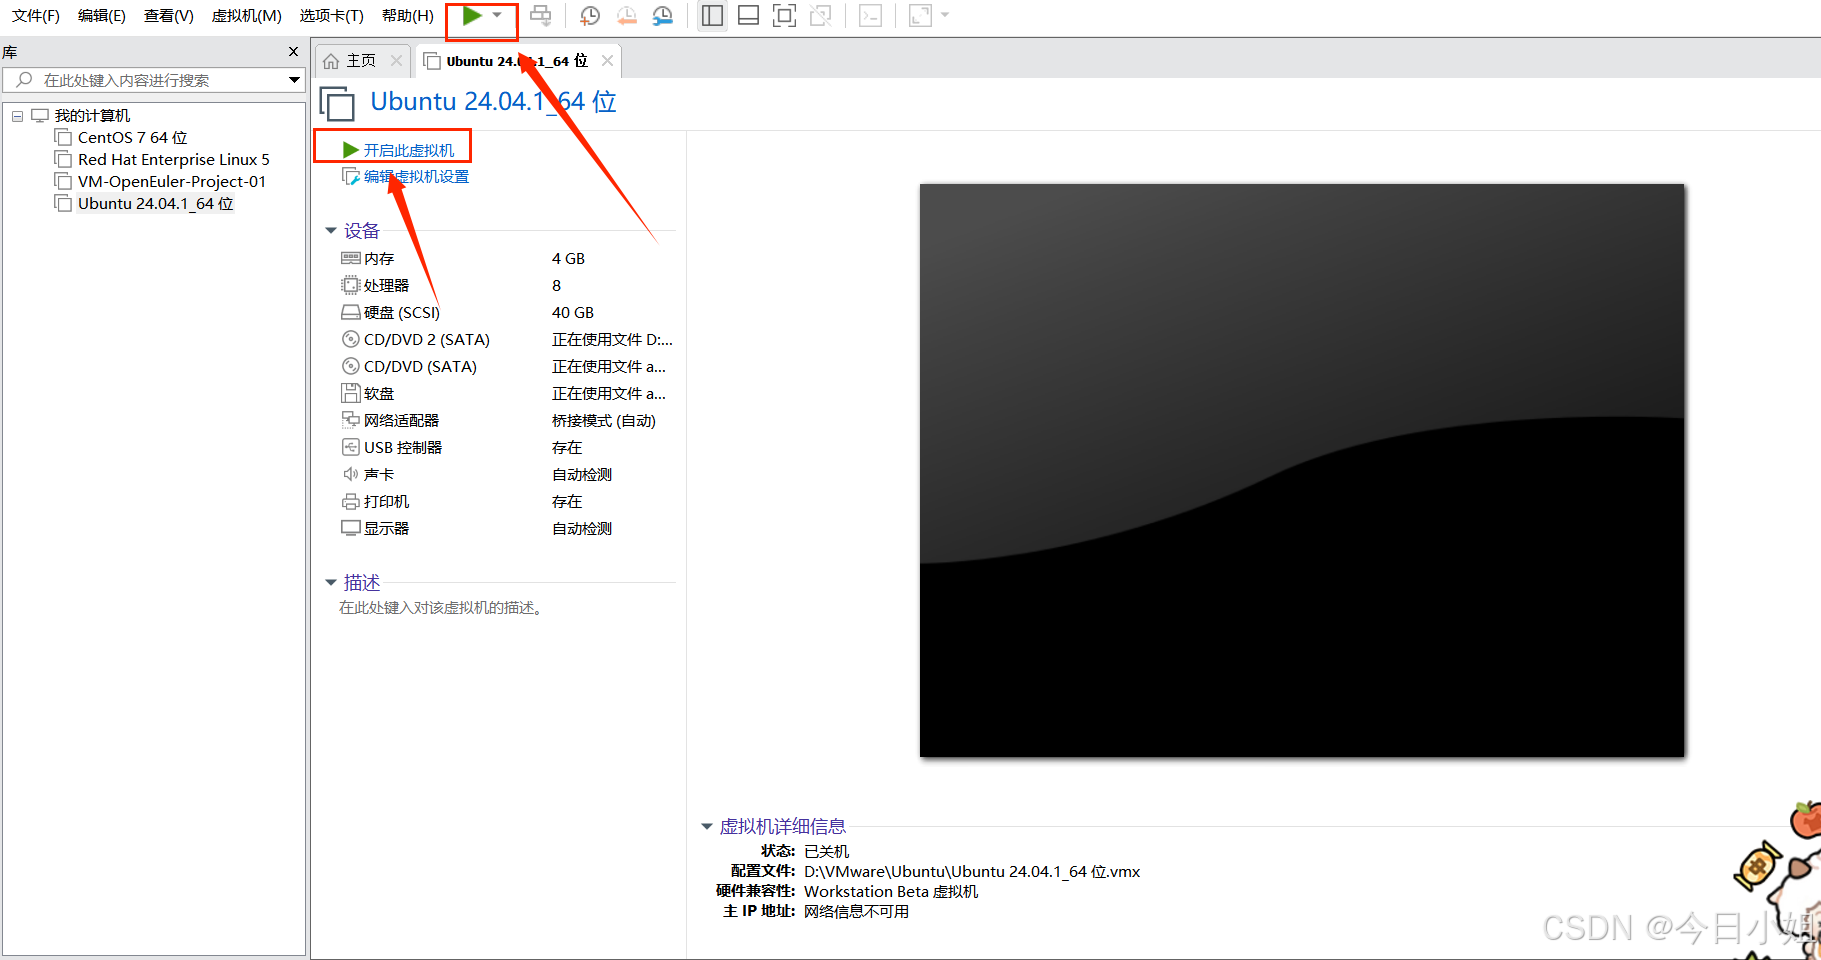Click the USB 控制器 device icon
Viewport: 1821px width, 960px height.
coord(350,447)
